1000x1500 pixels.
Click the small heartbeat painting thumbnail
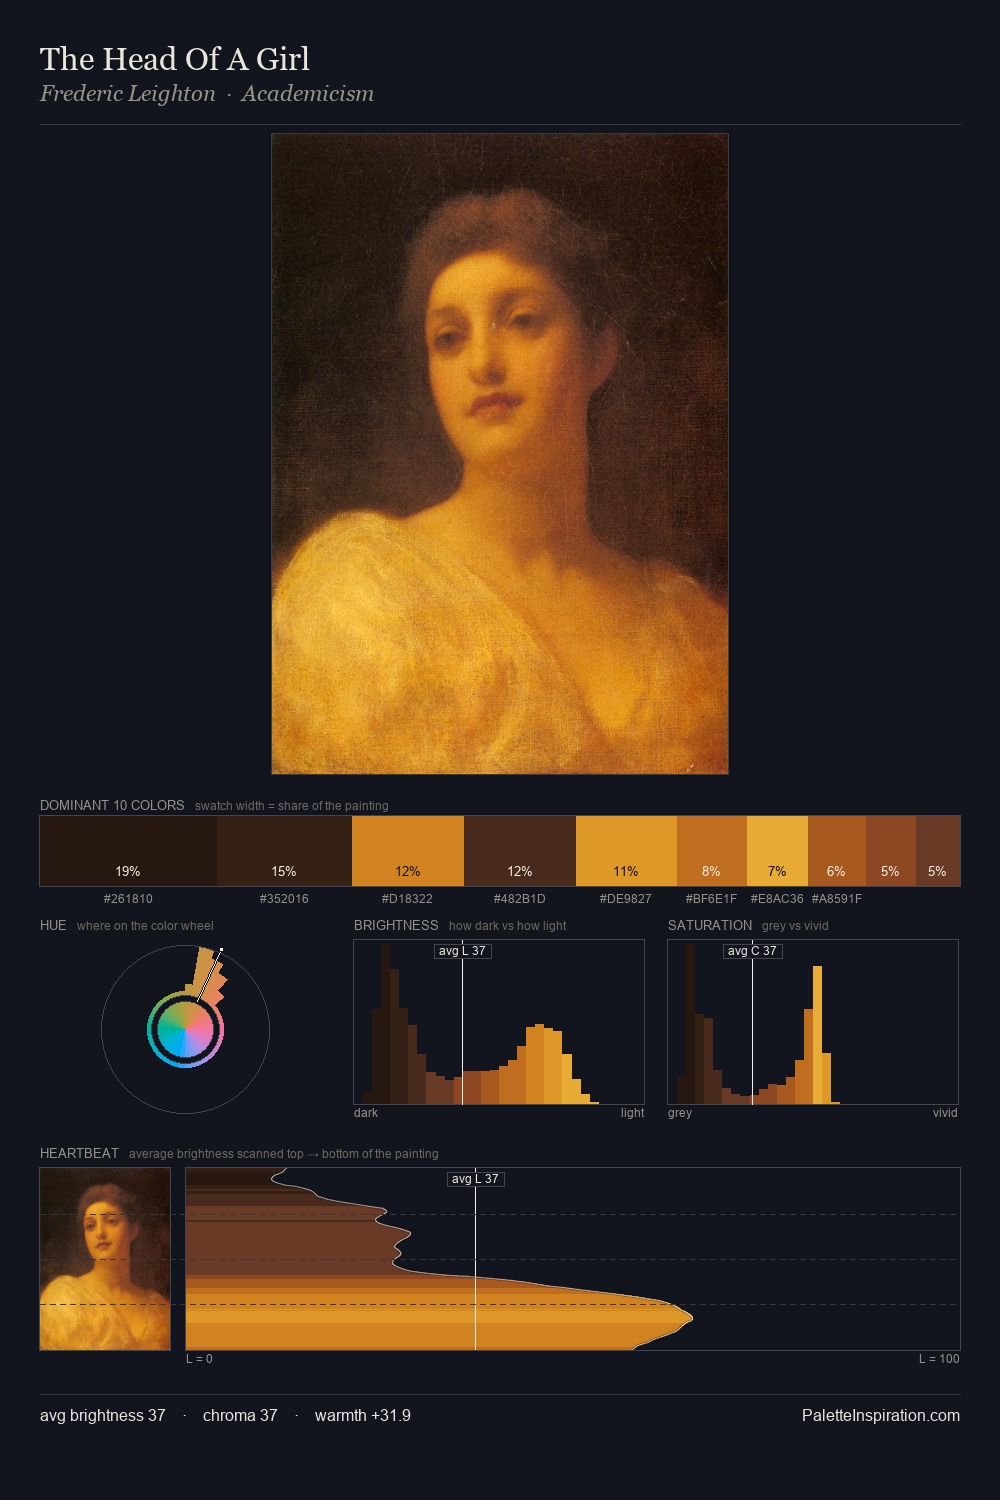105,1259
